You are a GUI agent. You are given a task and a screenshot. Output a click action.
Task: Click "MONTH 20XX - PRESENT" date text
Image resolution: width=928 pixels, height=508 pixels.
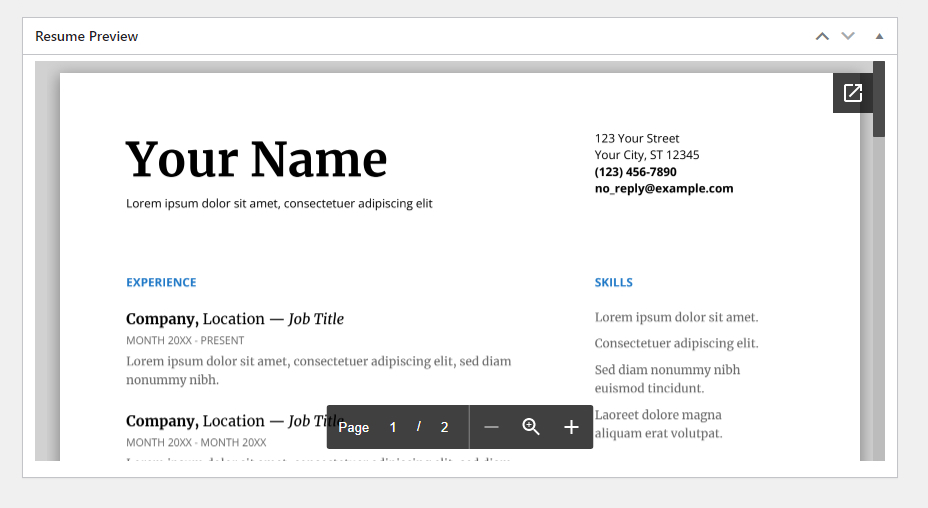pyautogui.click(x=185, y=340)
